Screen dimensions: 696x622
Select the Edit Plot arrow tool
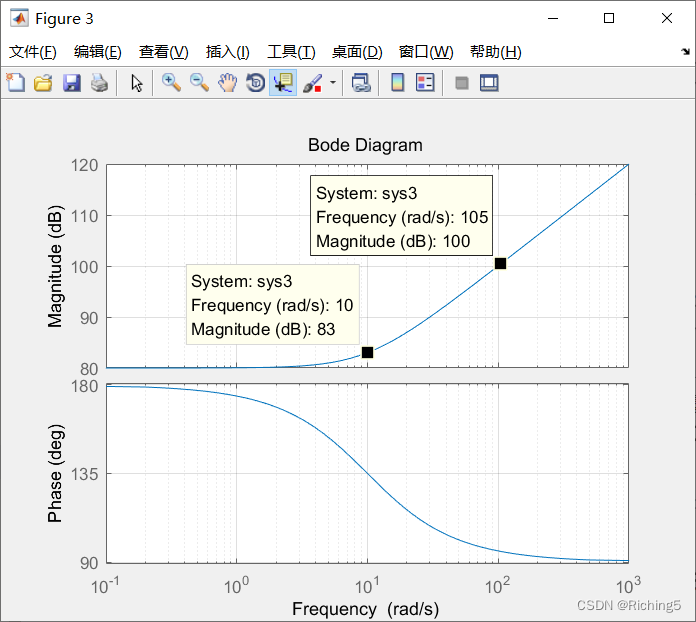click(x=137, y=83)
